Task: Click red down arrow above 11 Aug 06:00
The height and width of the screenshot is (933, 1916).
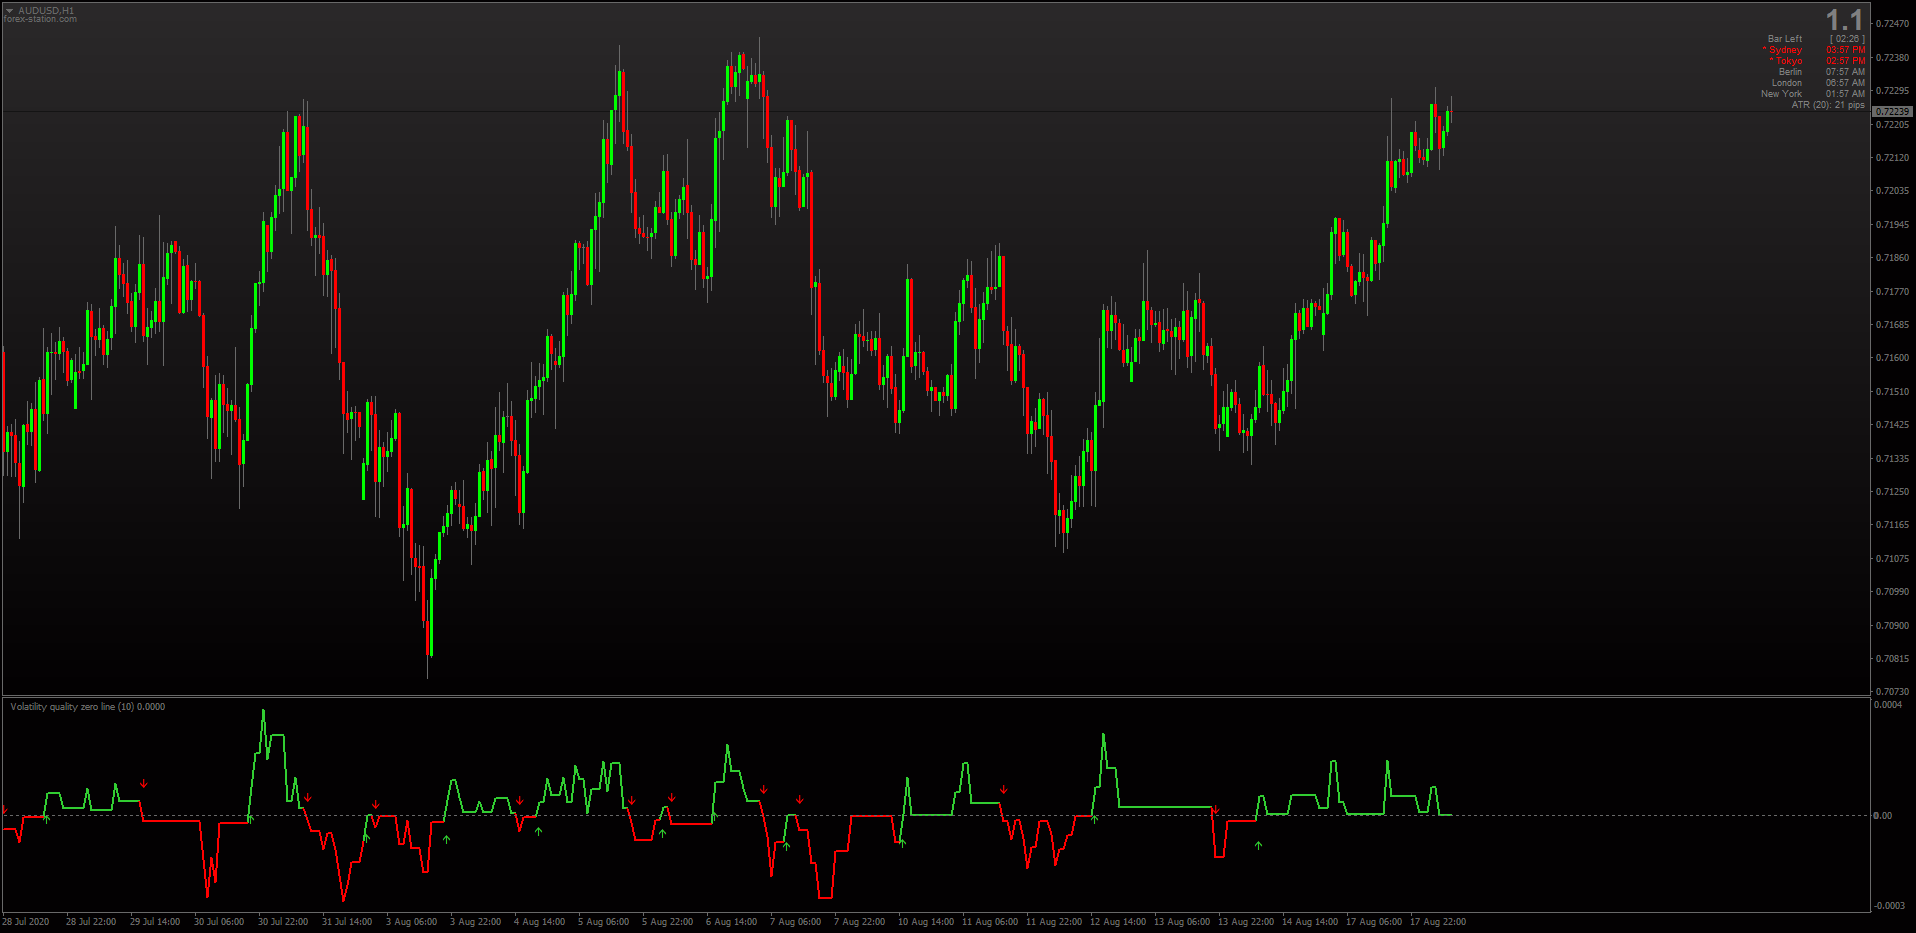Action: pyautogui.click(x=1003, y=790)
